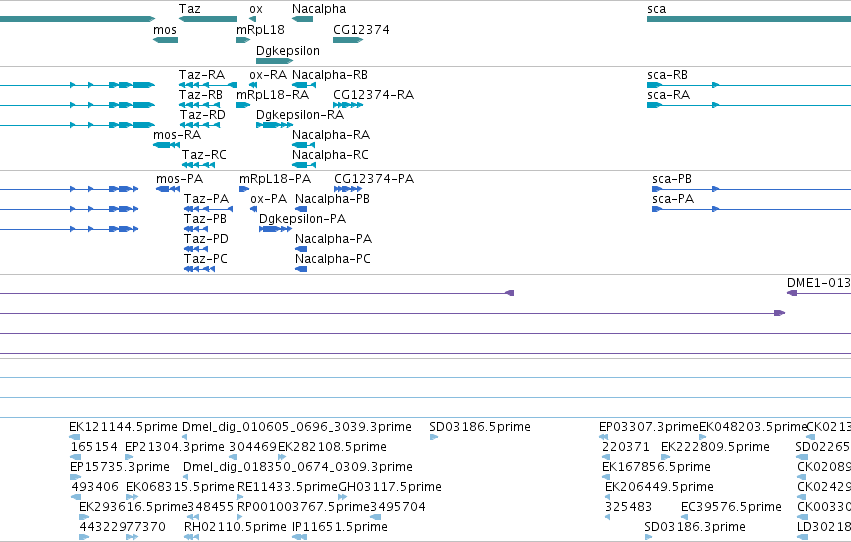Select EST RP001003767.5prime
851x542 pixels.
pos(240,517)
